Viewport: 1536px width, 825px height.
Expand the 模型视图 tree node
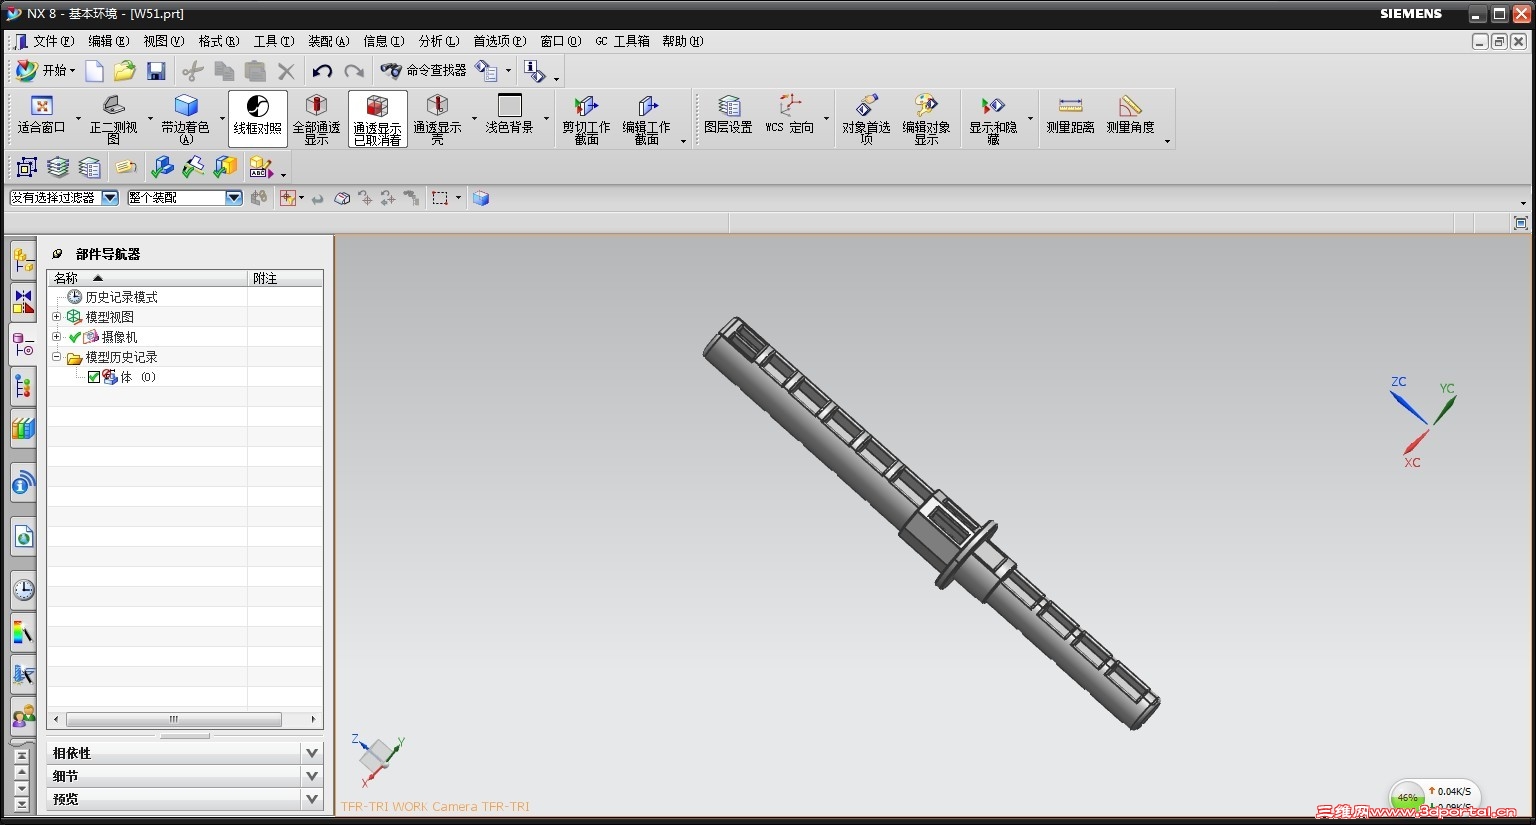coord(57,317)
